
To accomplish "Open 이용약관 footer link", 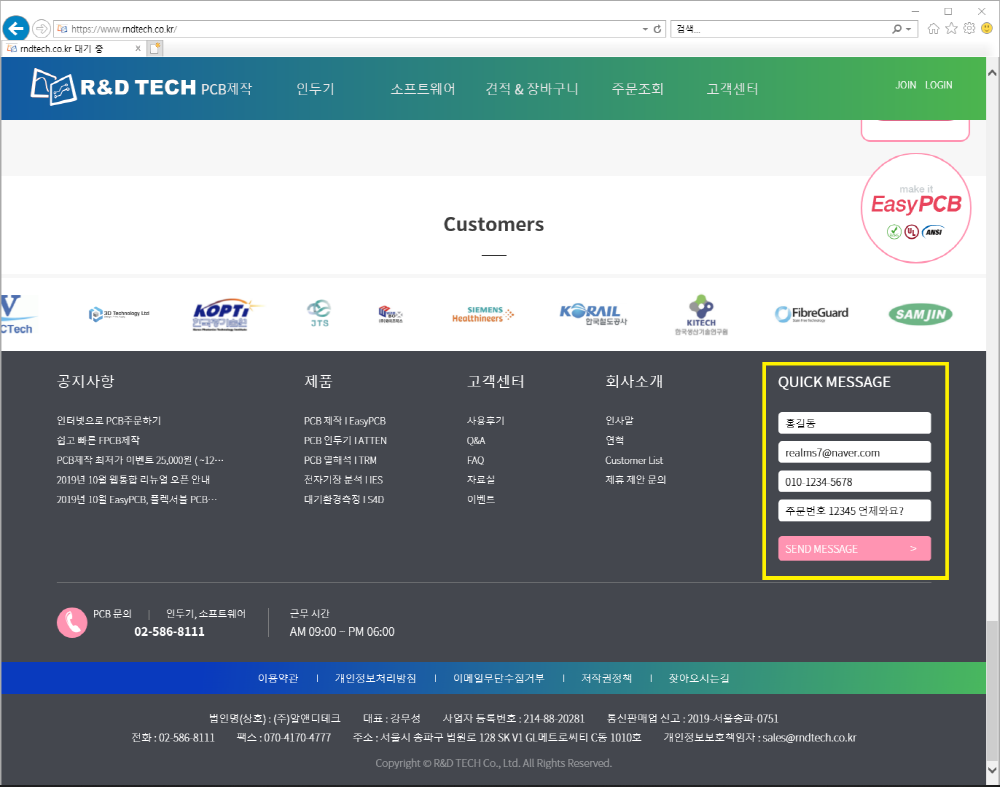I will click(277, 678).
